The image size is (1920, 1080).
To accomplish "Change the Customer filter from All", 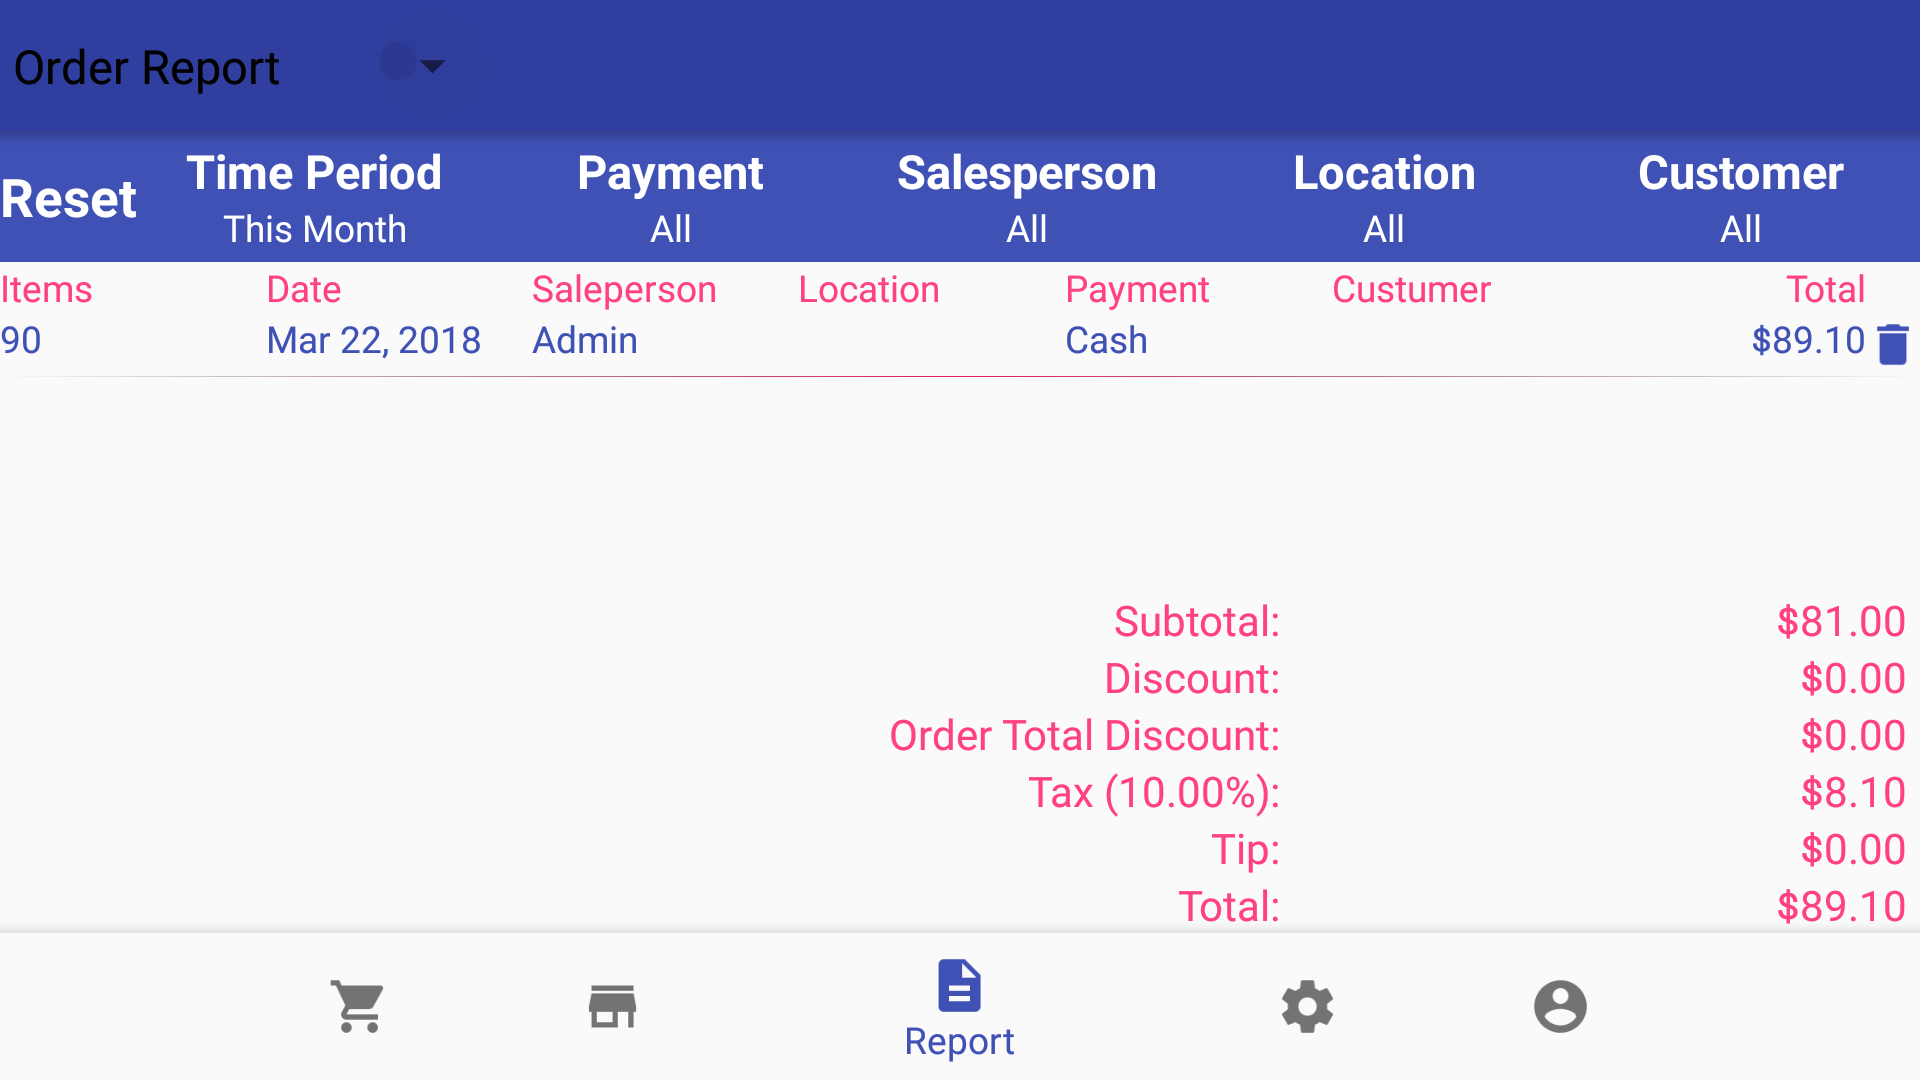I will [1740, 198].
